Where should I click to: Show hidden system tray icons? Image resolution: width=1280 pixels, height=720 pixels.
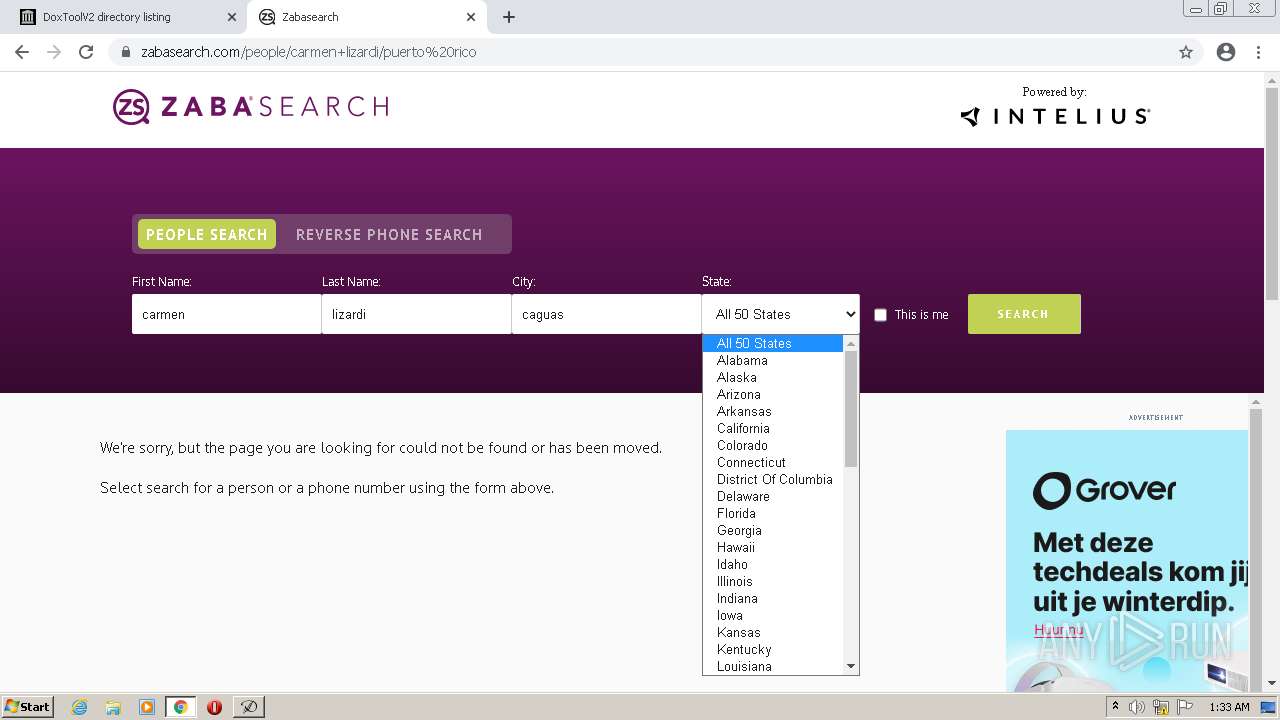pos(1115,707)
